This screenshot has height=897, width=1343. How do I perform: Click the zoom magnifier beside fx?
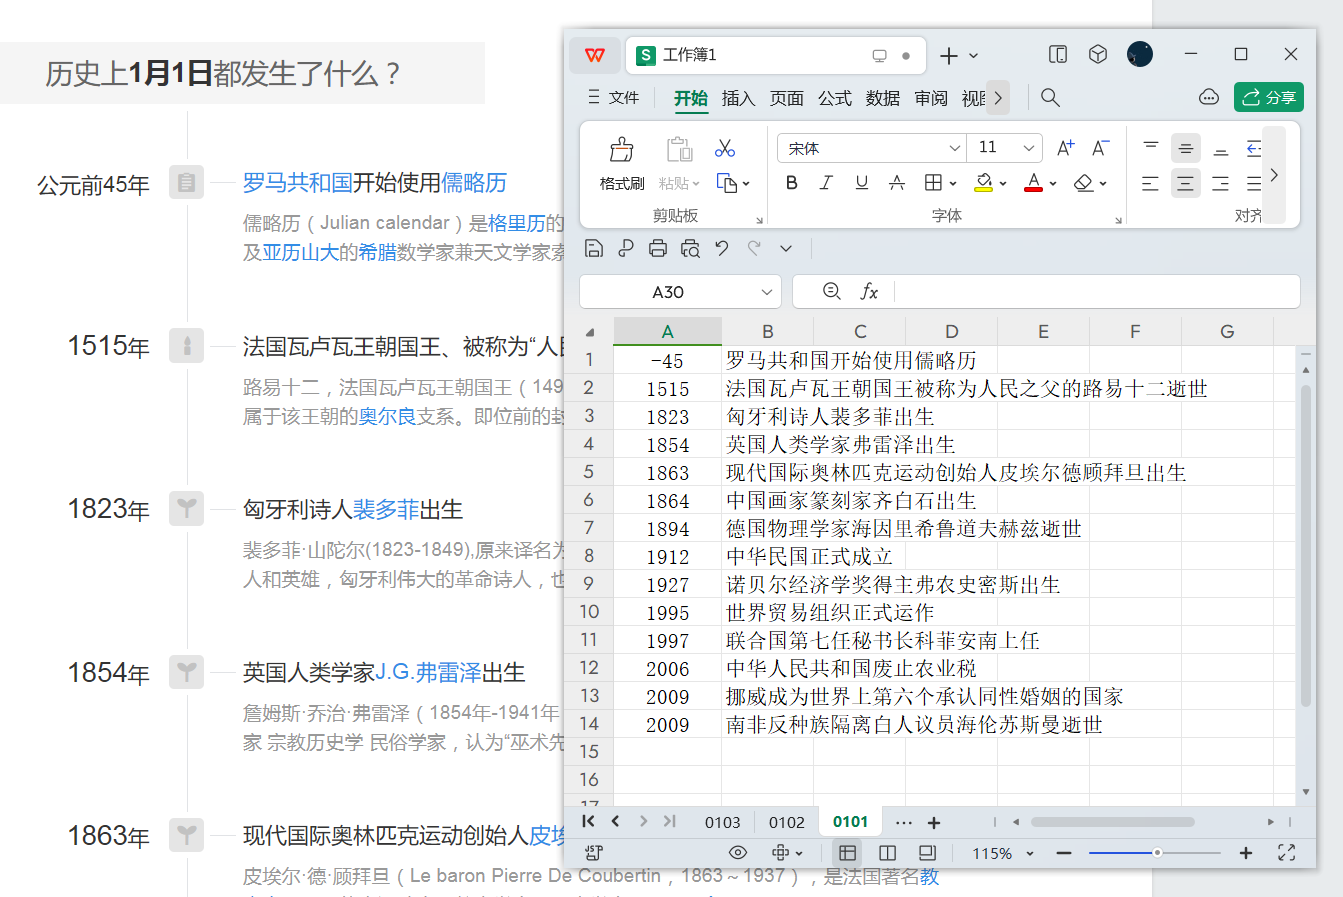[x=832, y=291]
